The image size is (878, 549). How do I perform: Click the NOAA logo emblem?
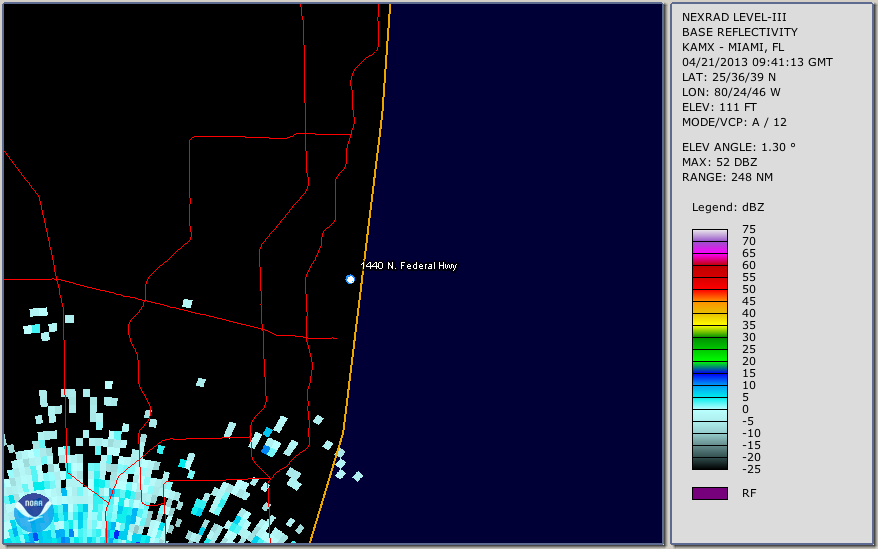click(34, 513)
